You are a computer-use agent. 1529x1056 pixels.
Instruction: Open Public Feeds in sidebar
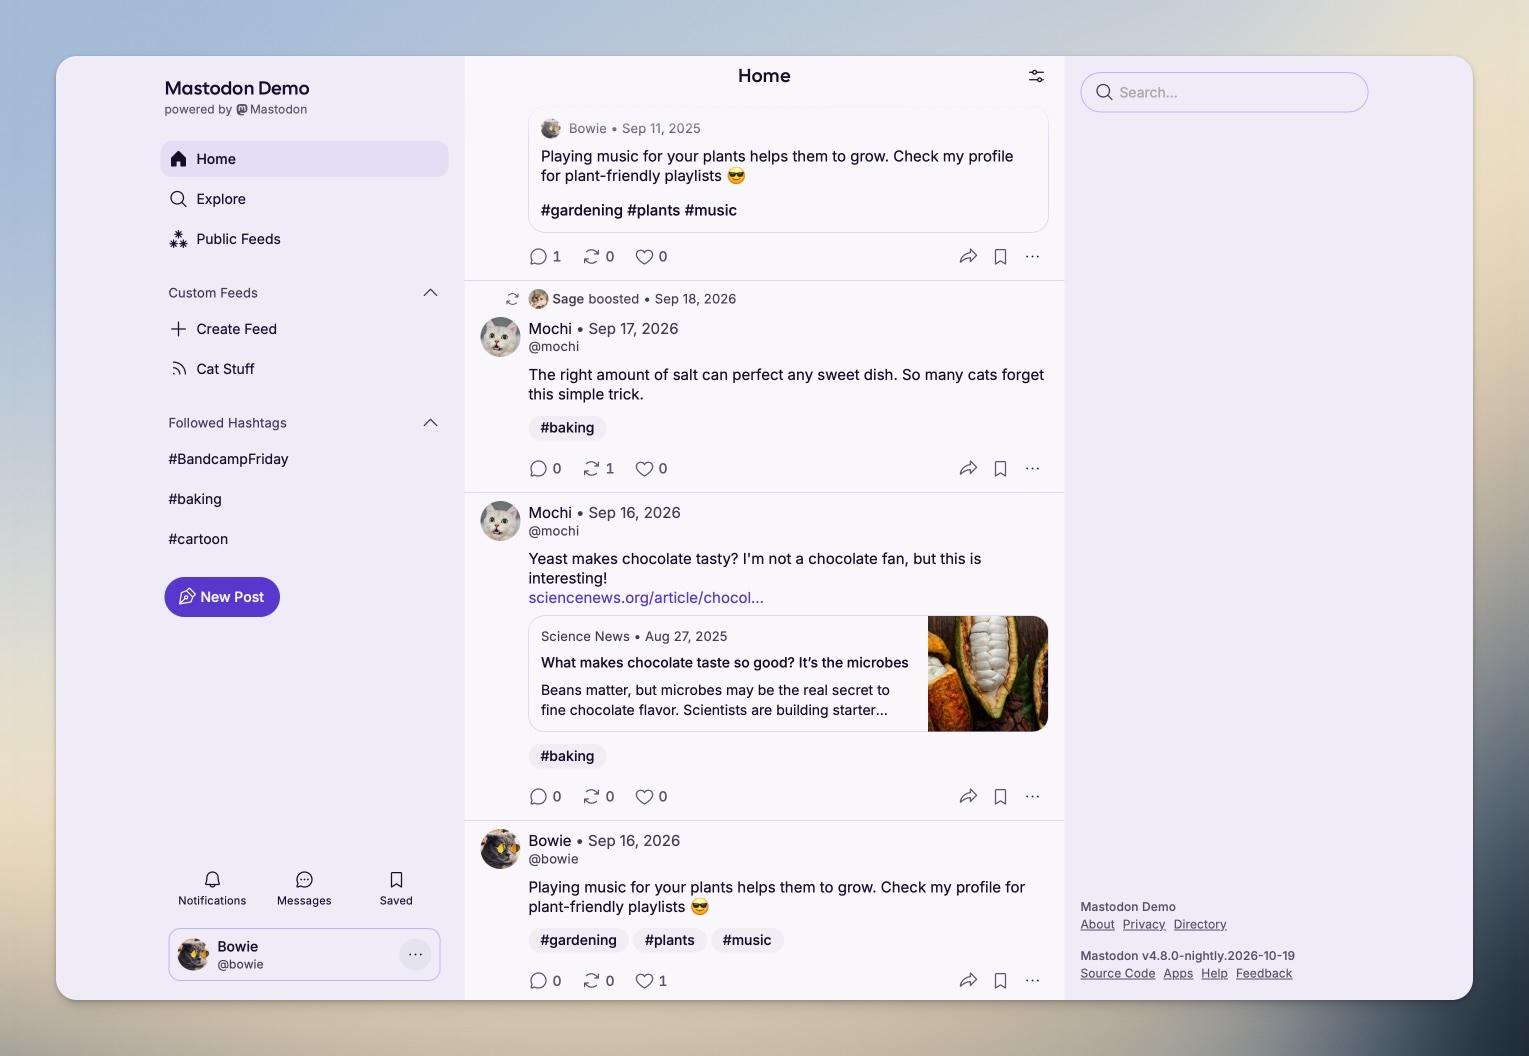304,239
